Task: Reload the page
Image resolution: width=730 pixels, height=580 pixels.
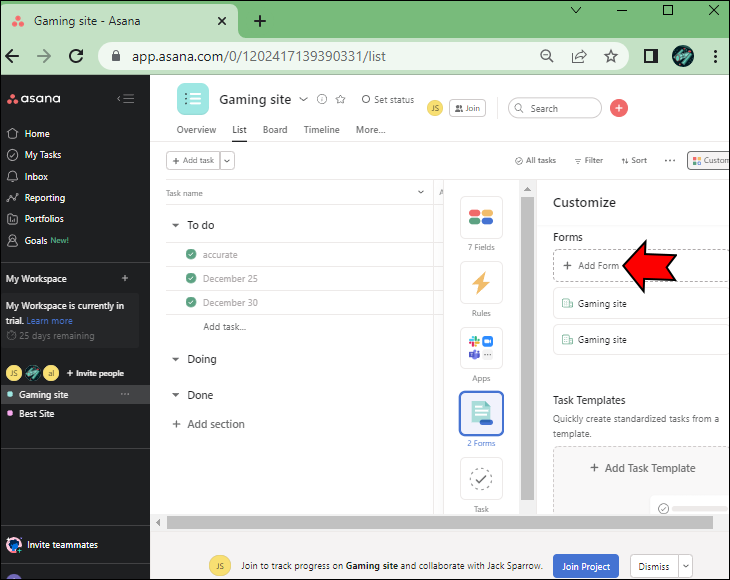Action: 76,56
